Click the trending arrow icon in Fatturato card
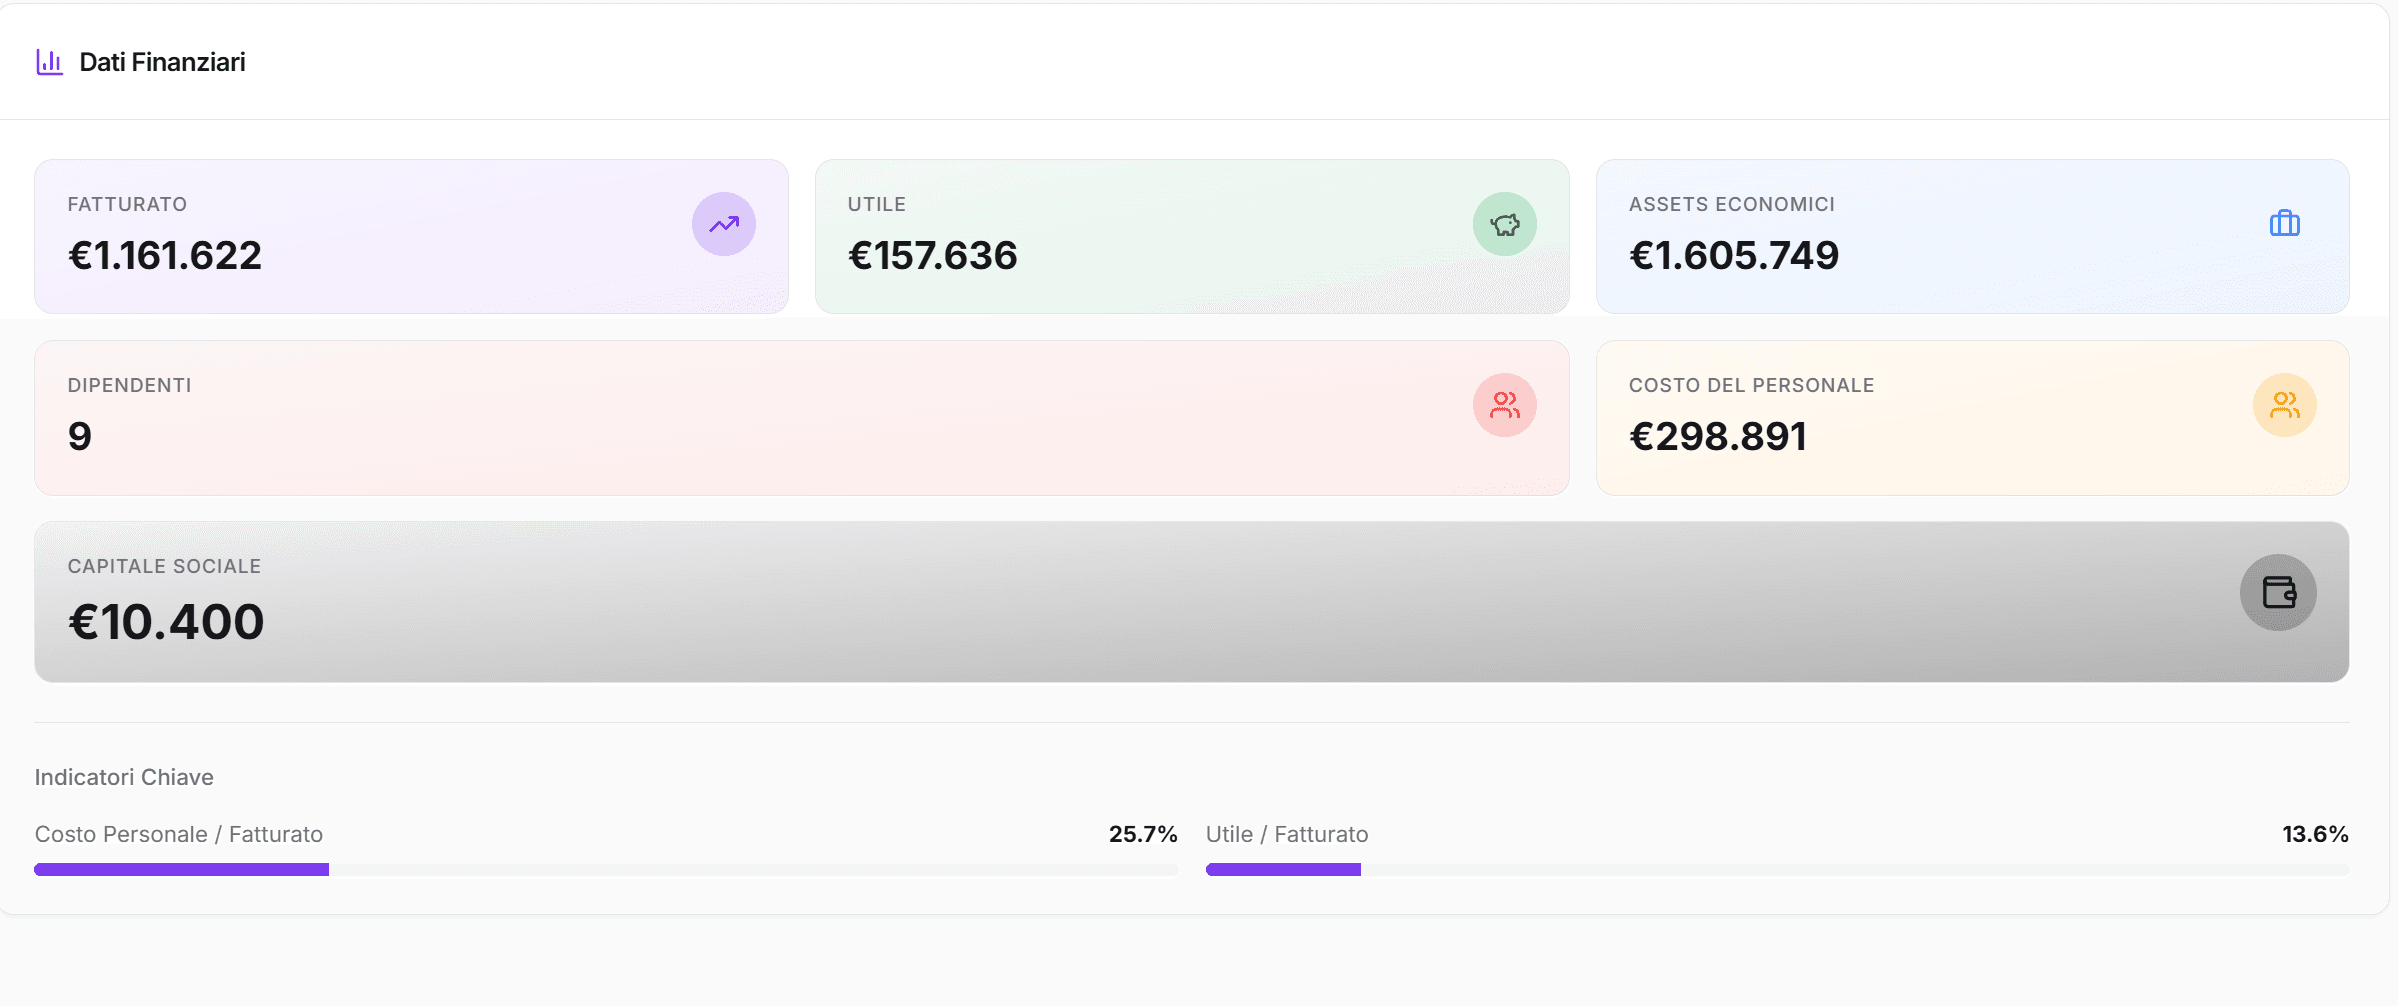Image resolution: width=2398 pixels, height=1006 pixels. (x=723, y=224)
